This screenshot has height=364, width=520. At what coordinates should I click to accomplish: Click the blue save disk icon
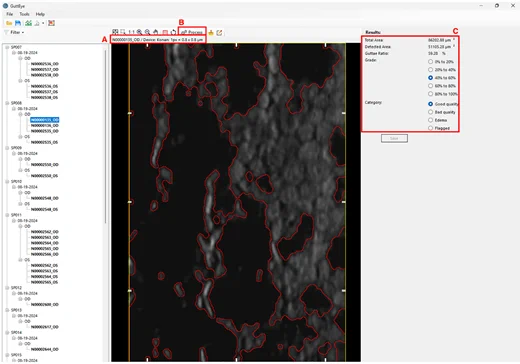(x=18, y=23)
